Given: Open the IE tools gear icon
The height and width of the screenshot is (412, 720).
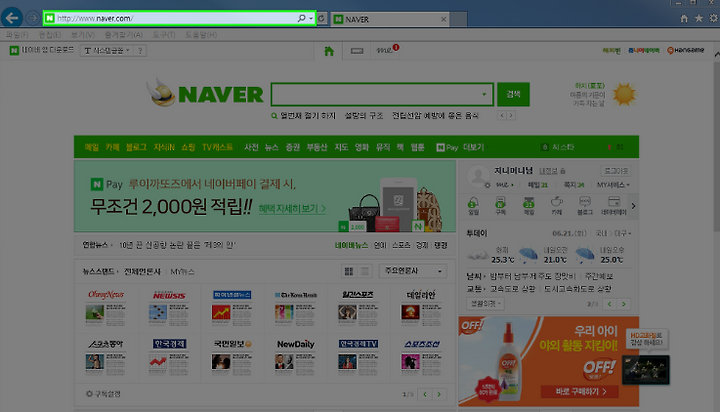Looking at the screenshot, I should (714, 18).
